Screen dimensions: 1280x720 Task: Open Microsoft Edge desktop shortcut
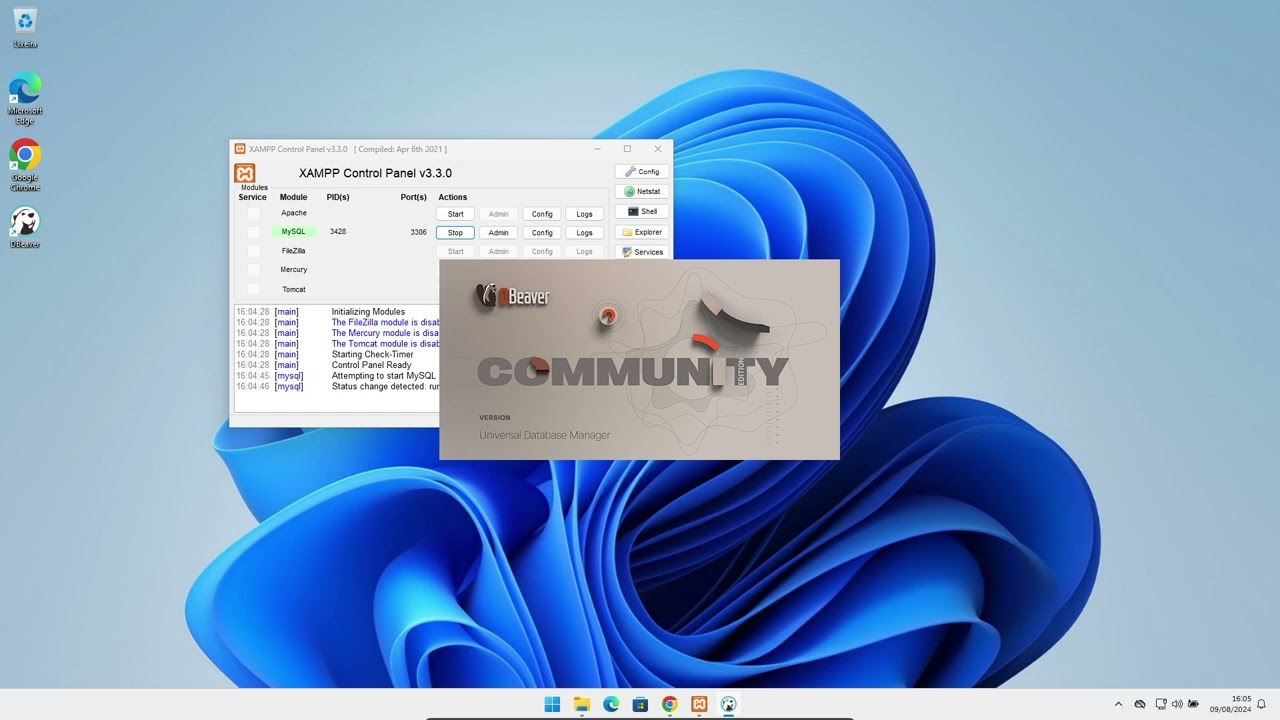click(25, 99)
